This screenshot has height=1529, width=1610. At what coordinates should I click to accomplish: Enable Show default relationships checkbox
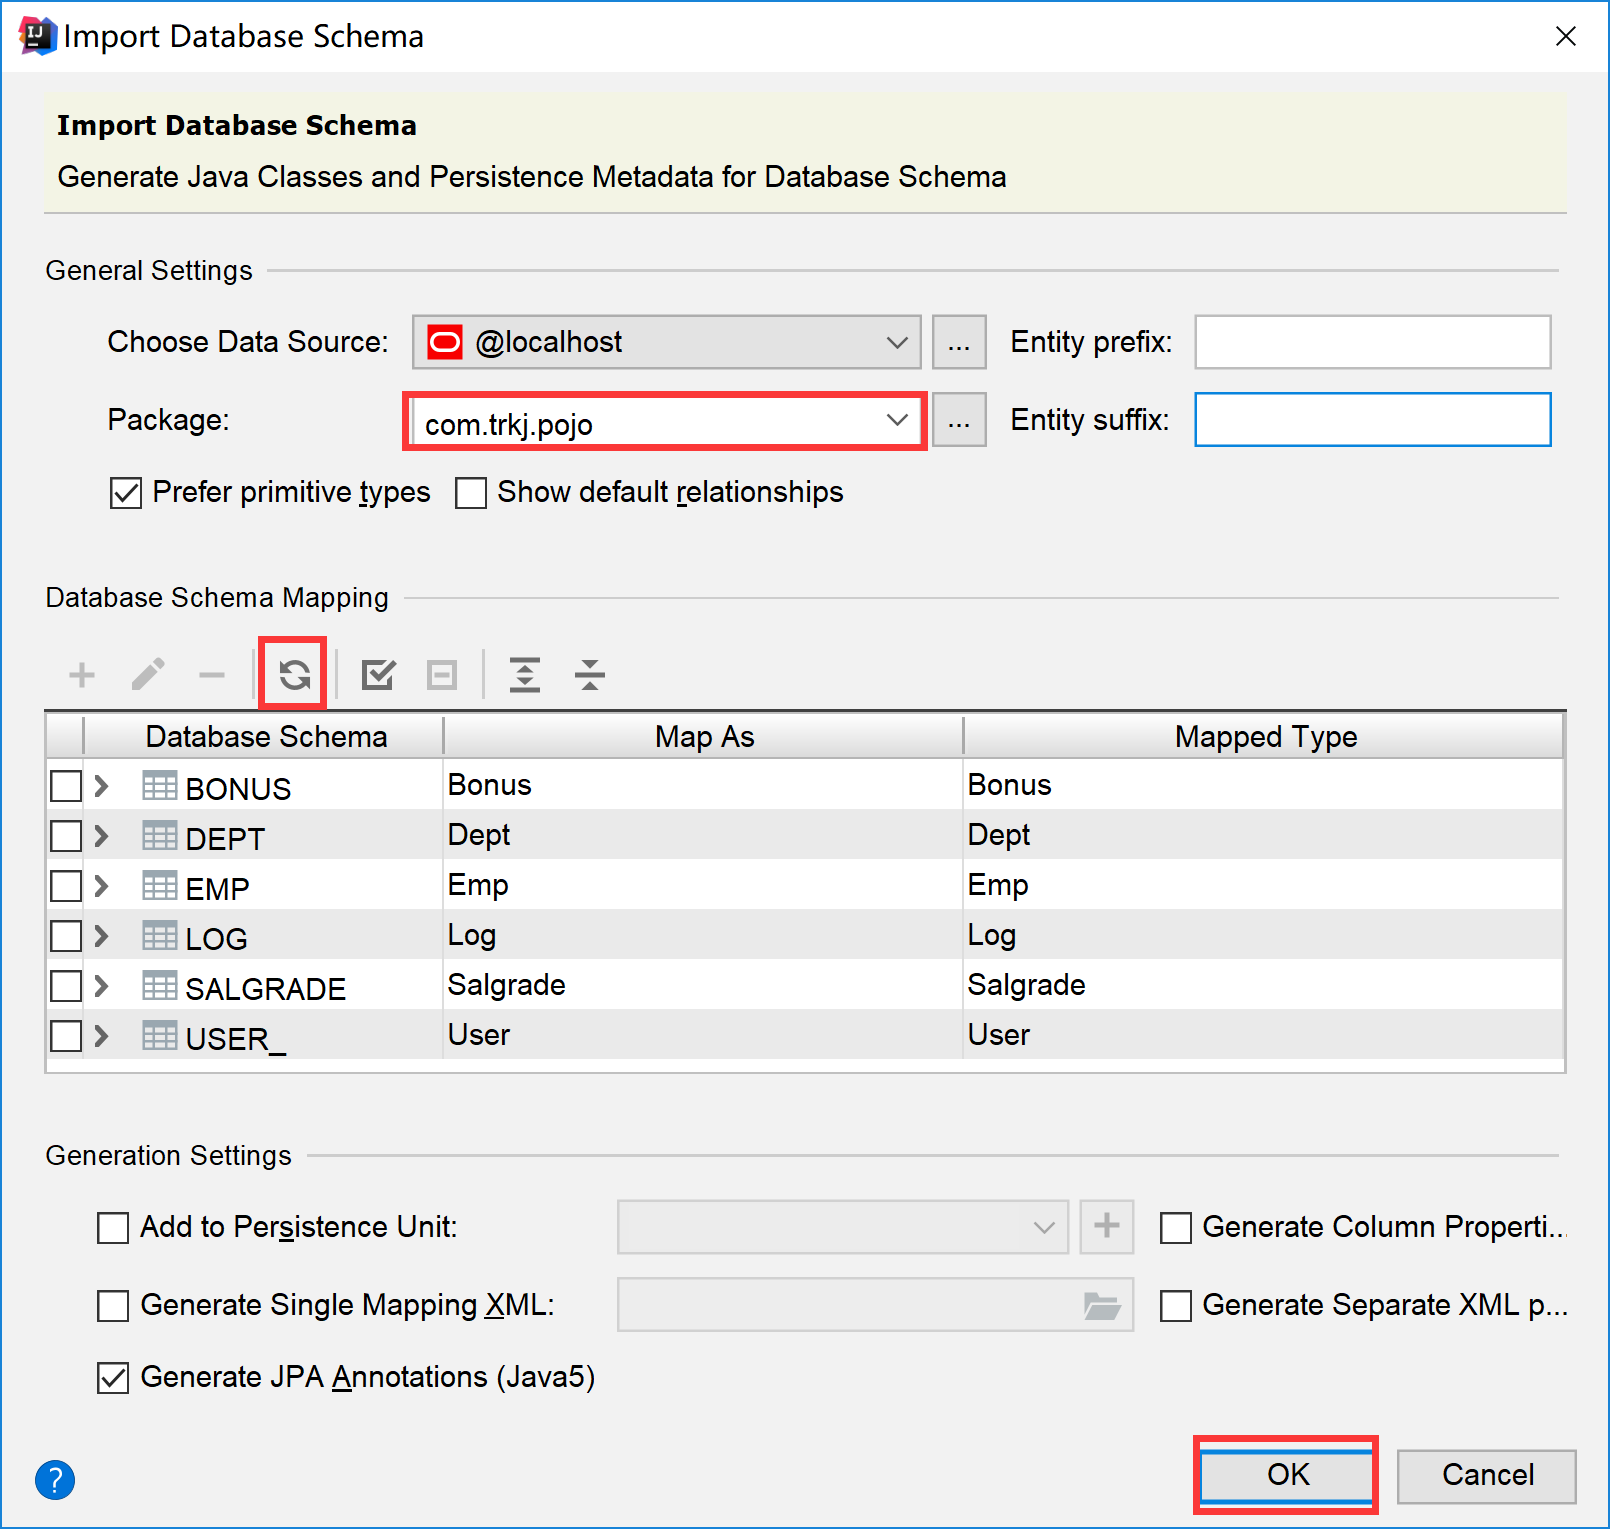pyautogui.click(x=471, y=493)
